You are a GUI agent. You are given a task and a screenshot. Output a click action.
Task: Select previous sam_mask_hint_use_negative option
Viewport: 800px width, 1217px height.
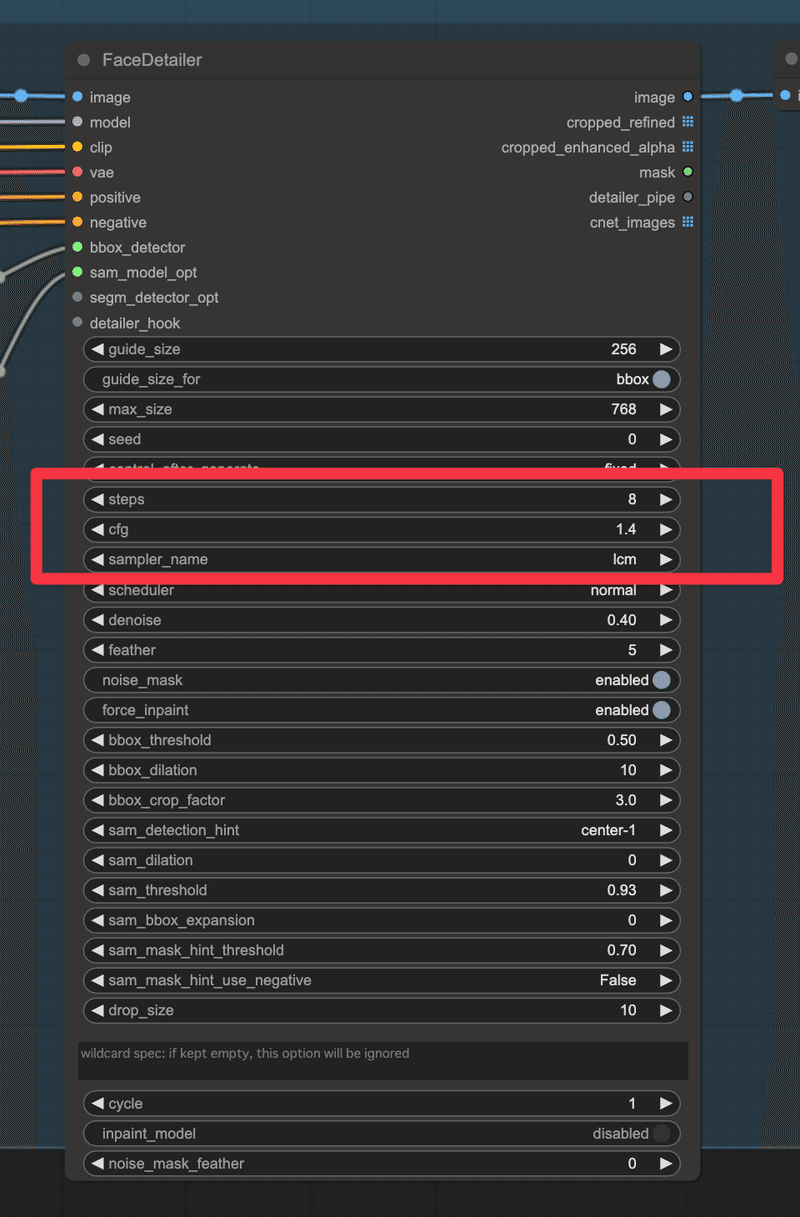[97, 980]
